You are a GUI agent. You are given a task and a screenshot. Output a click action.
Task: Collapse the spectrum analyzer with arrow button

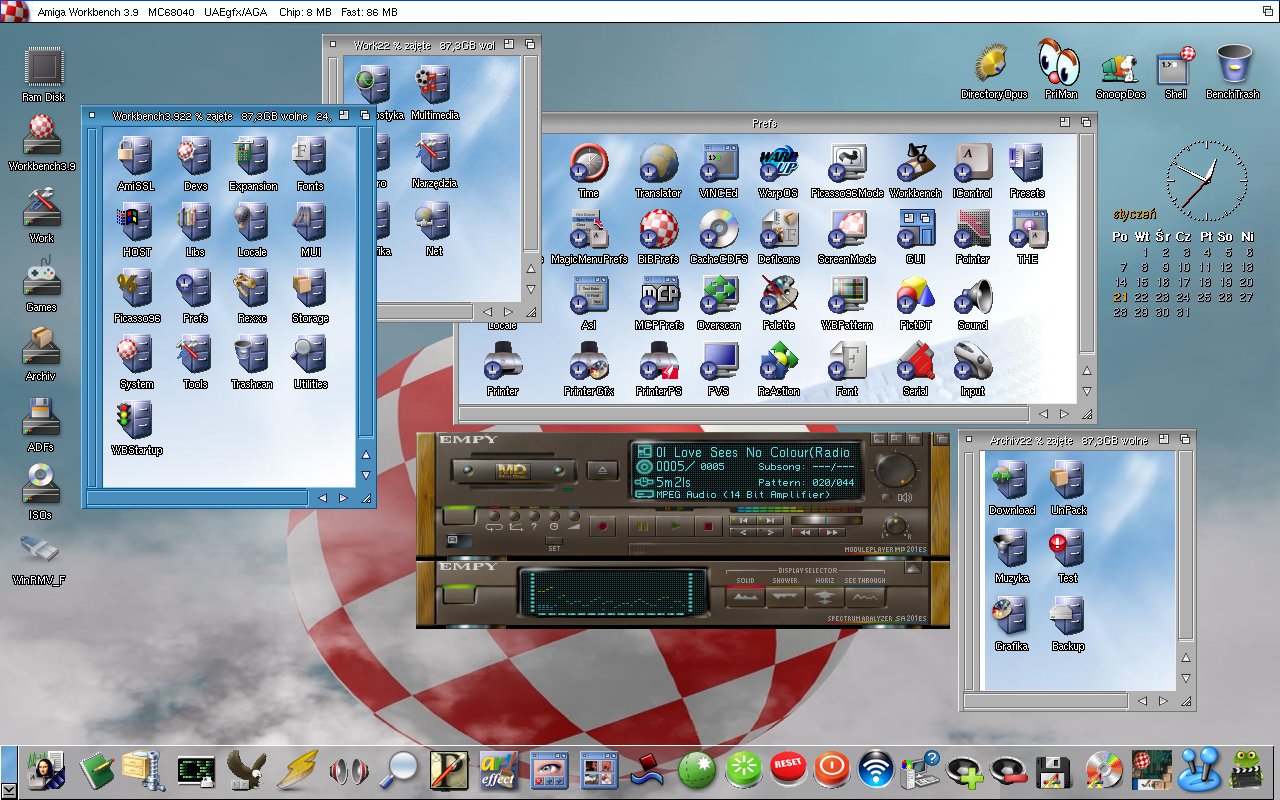913,567
